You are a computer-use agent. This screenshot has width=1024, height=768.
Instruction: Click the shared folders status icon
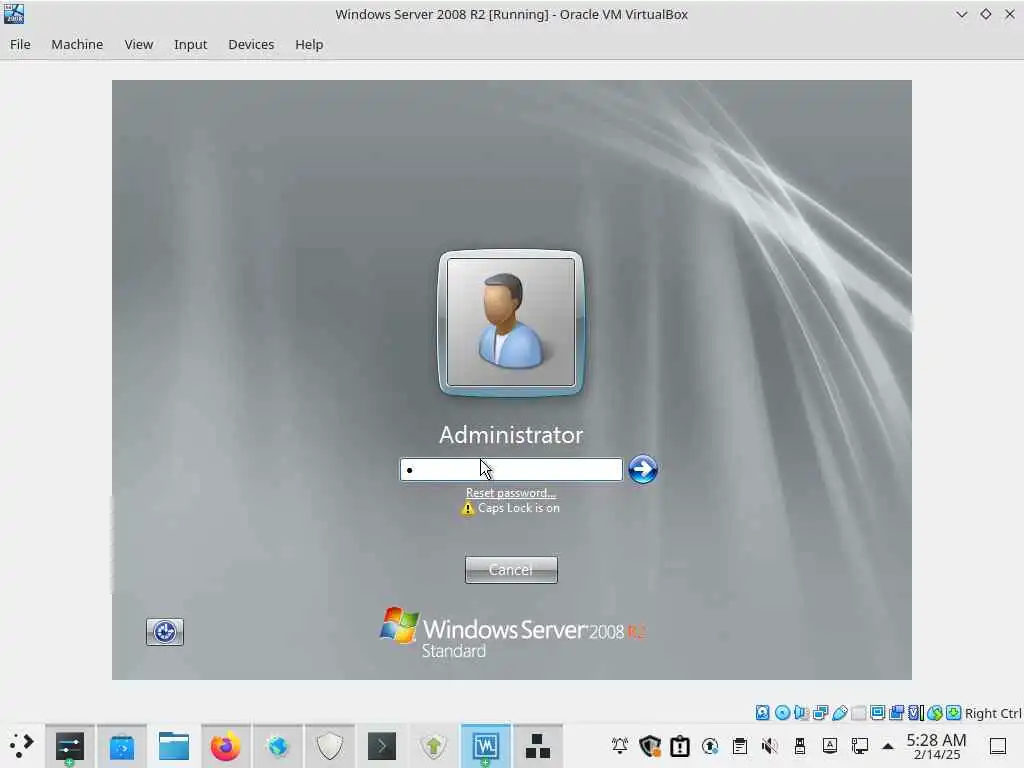[x=859, y=712]
